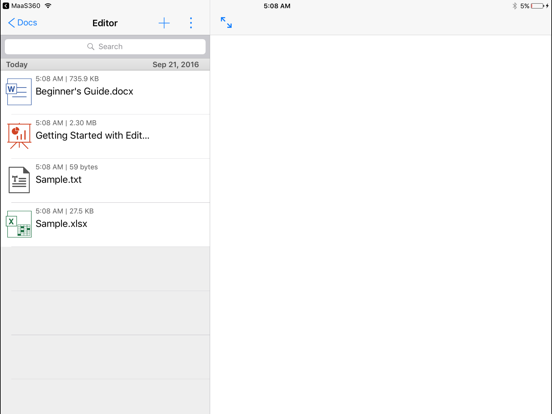Click the 5:08 AM | 2.30 MB details
This screenshot has height=414, width=552.
click(66, 123)
